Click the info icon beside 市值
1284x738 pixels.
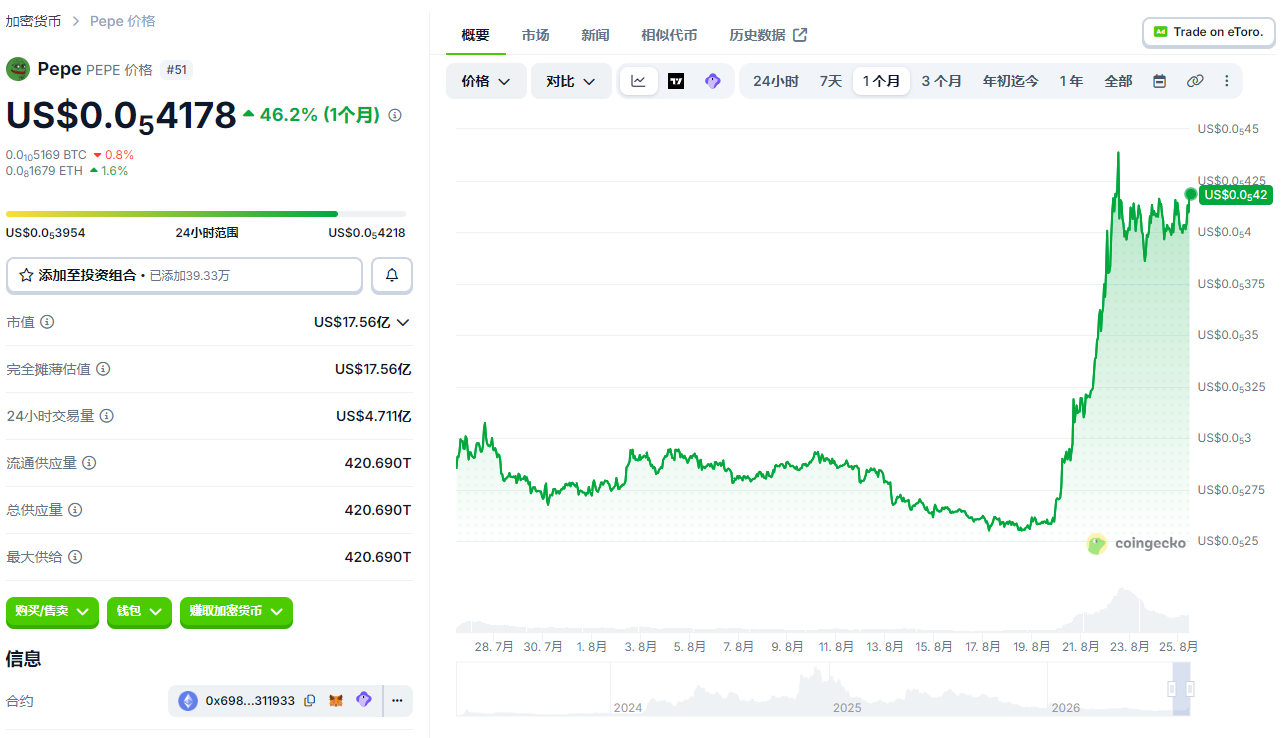(x=47, y=322)
